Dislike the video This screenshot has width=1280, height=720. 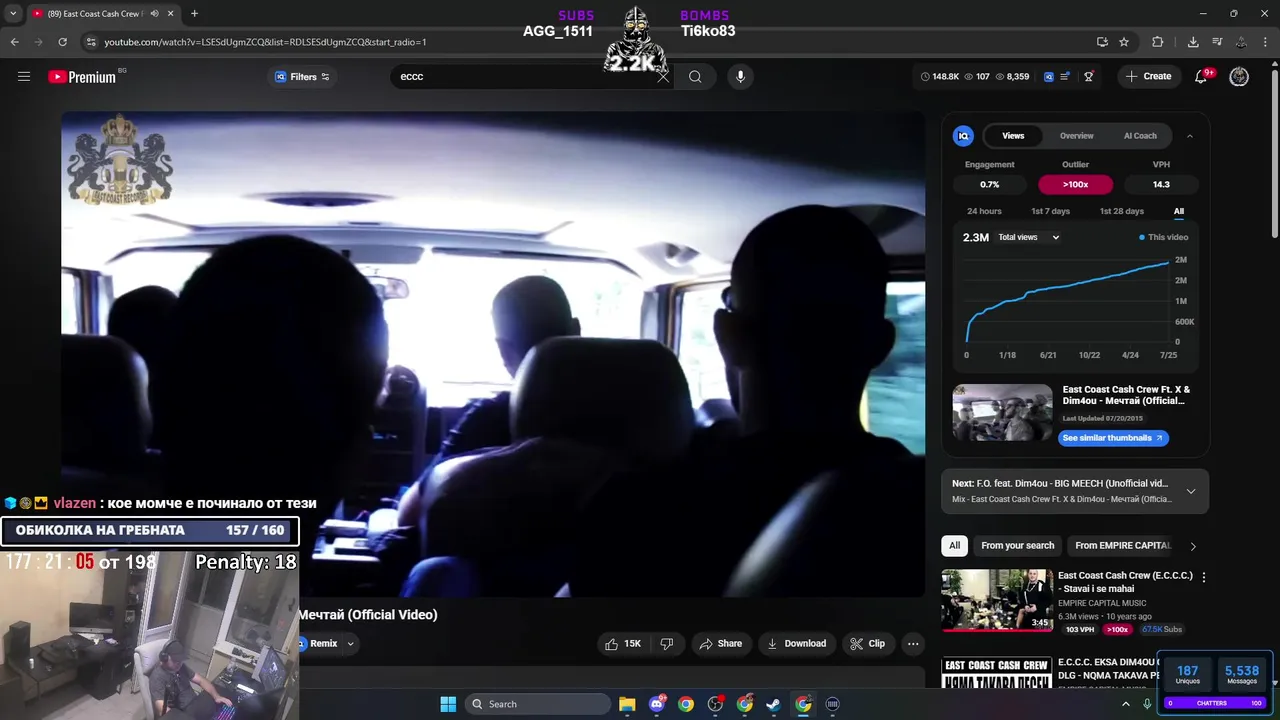tap(667, 644)
